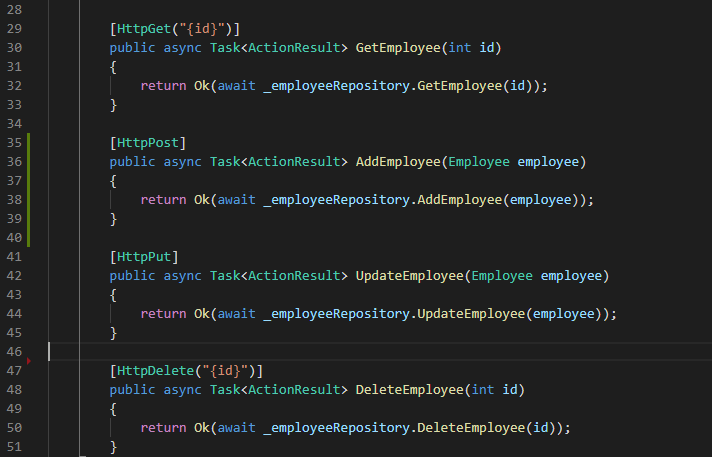Click line number 41 in the gutter
This screenshot has width=712, height=457.
point(14,257)
